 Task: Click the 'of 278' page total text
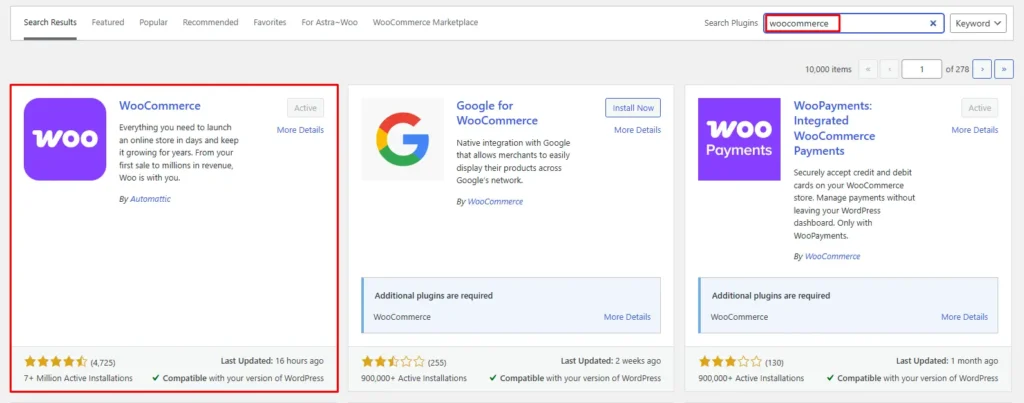(x=957, y=69)
